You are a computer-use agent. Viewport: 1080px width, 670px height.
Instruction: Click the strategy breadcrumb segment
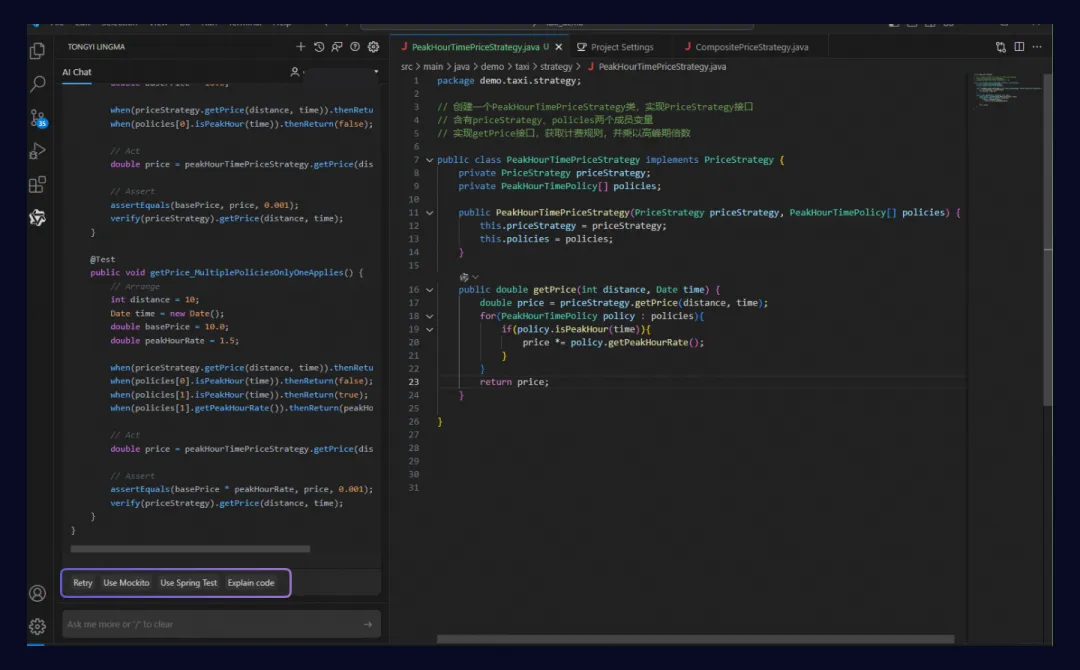pyautogui.click(x=556, y=67)
